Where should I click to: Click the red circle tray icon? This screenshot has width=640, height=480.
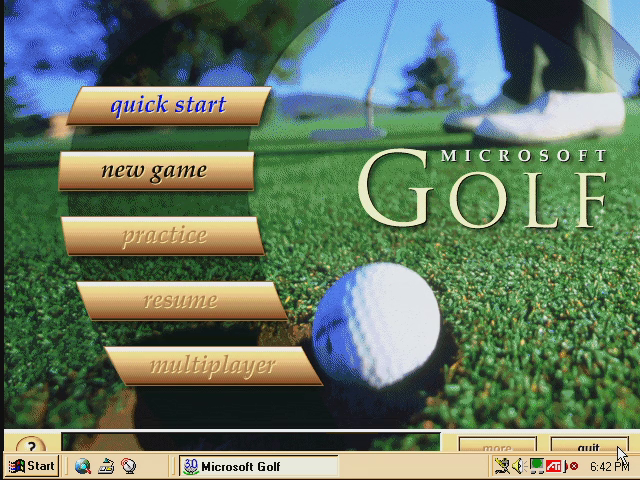pos(572,466)
